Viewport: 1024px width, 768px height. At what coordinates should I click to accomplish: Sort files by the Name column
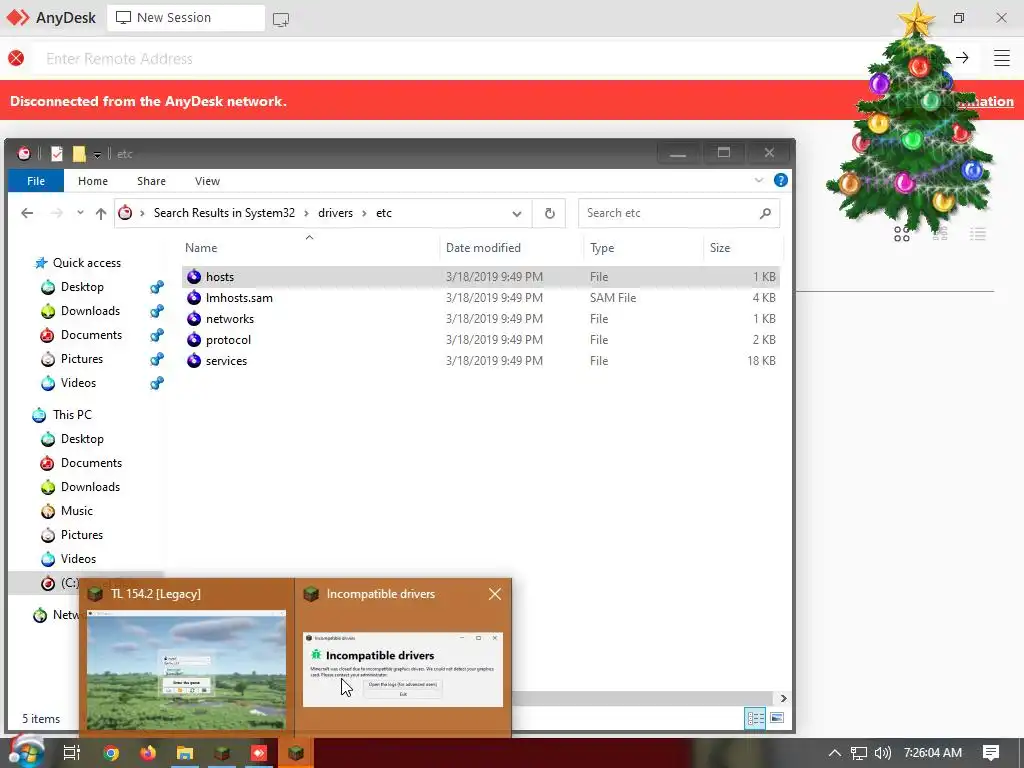pos(201,248)
